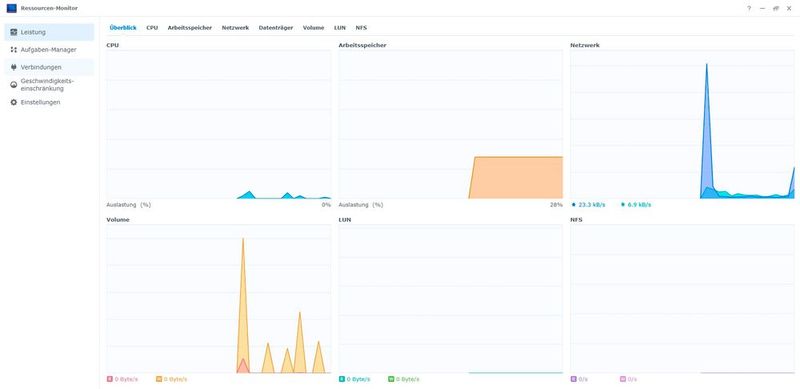Click the green LUN write legend icon
This screenshot has width=800, height=389.
tap(391, 379)
